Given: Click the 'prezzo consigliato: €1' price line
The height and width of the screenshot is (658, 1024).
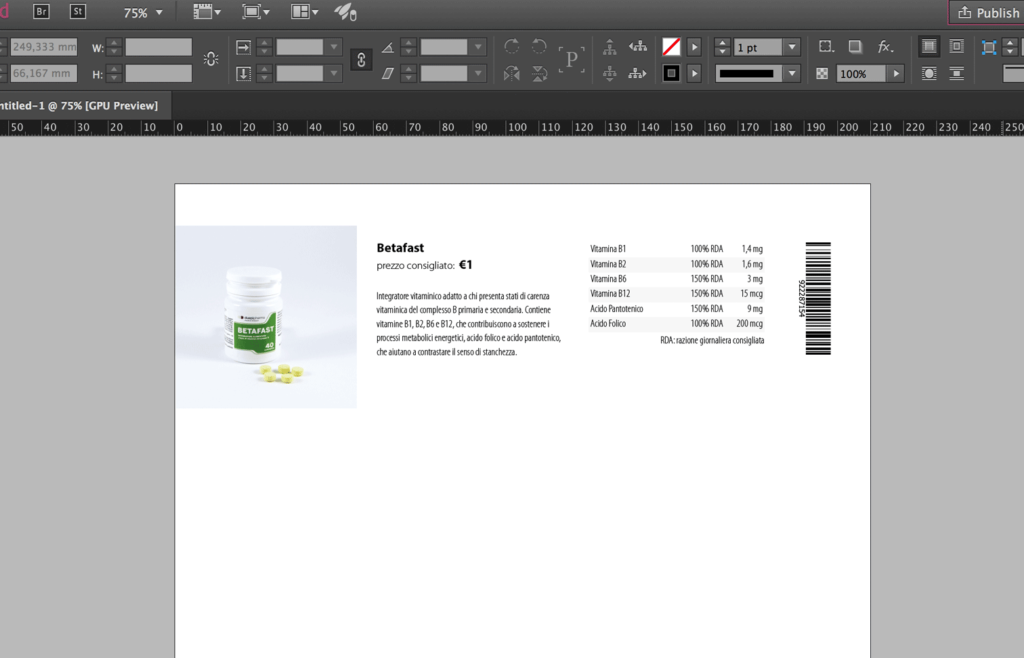Looking at the screenshot, I should 424,265.
